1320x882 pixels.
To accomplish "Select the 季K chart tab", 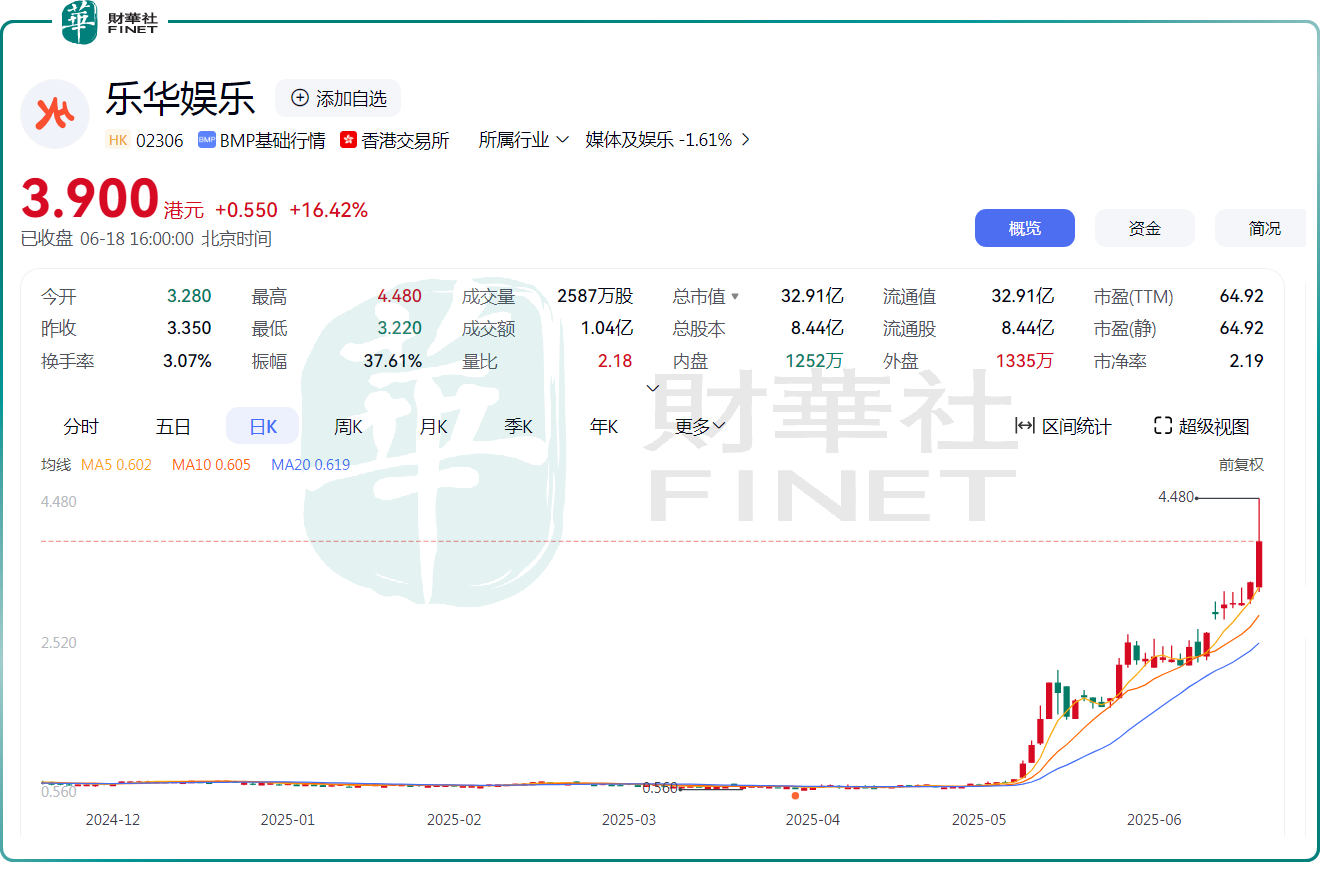I will pos(518,426).
